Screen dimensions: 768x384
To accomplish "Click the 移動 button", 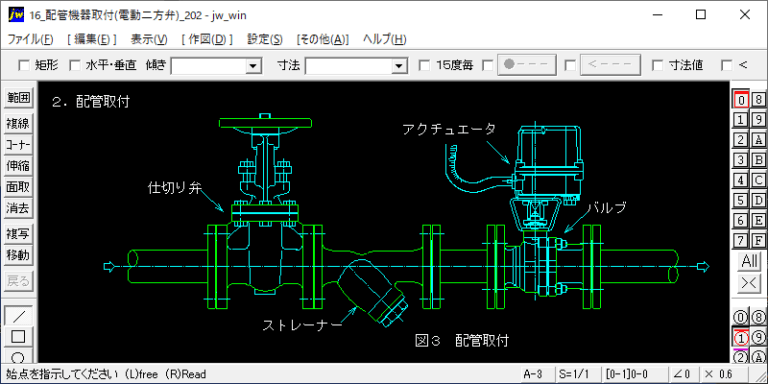I will 19,255.
